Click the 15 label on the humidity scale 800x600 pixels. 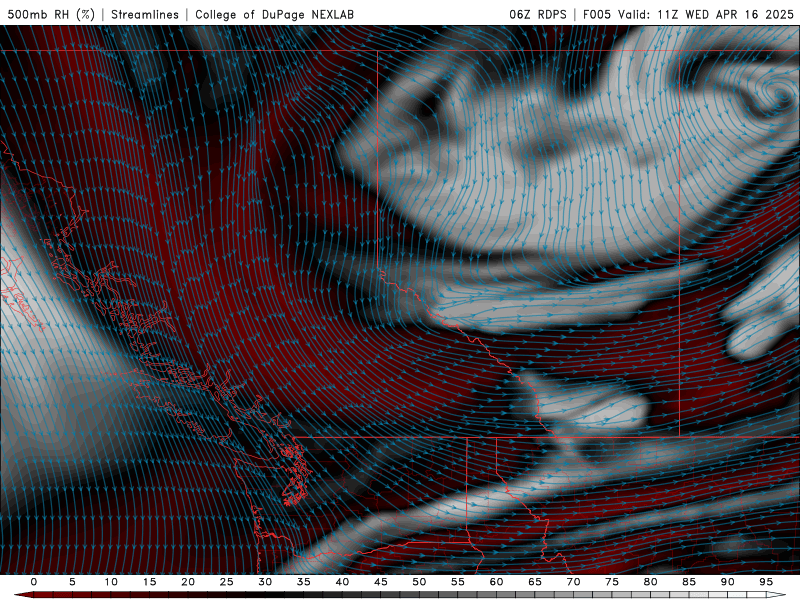click(x=149, y=582)
